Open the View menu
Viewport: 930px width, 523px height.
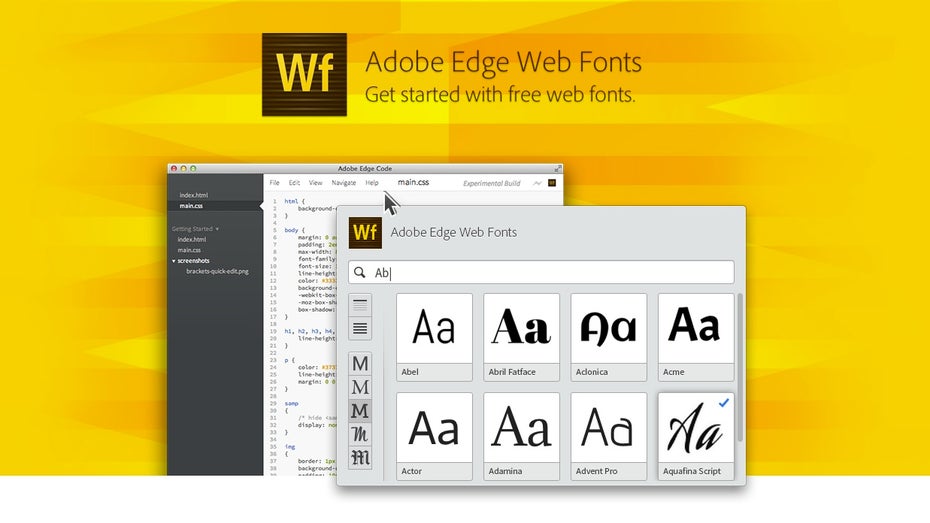[316, 183]
